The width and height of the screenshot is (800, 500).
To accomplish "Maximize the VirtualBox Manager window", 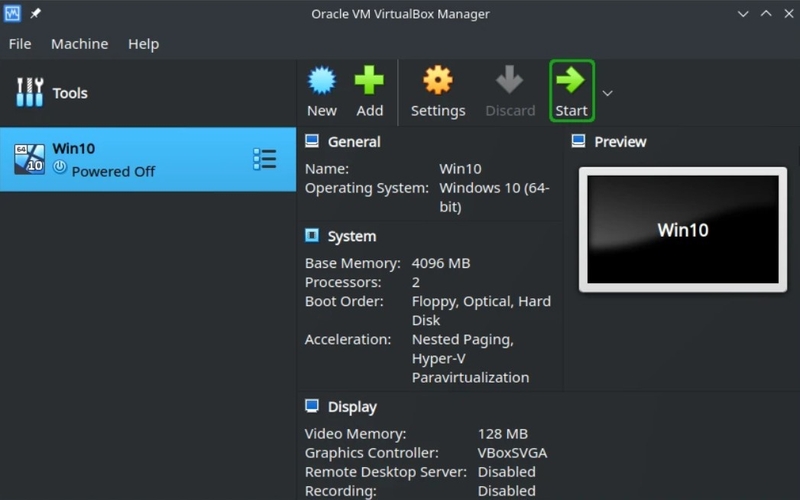I will (766, 14).
